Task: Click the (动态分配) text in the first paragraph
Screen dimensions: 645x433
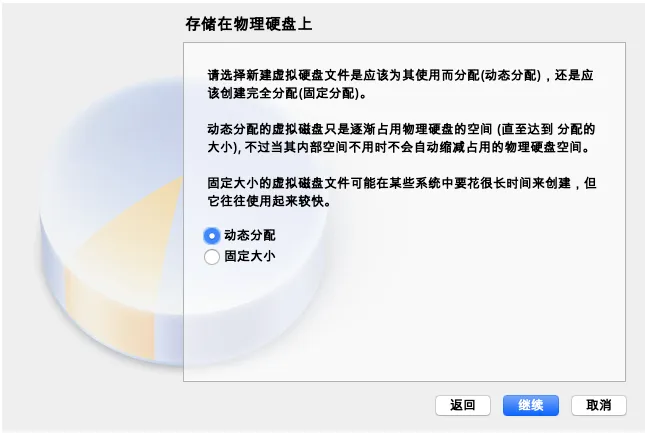Action: [511, 76]
